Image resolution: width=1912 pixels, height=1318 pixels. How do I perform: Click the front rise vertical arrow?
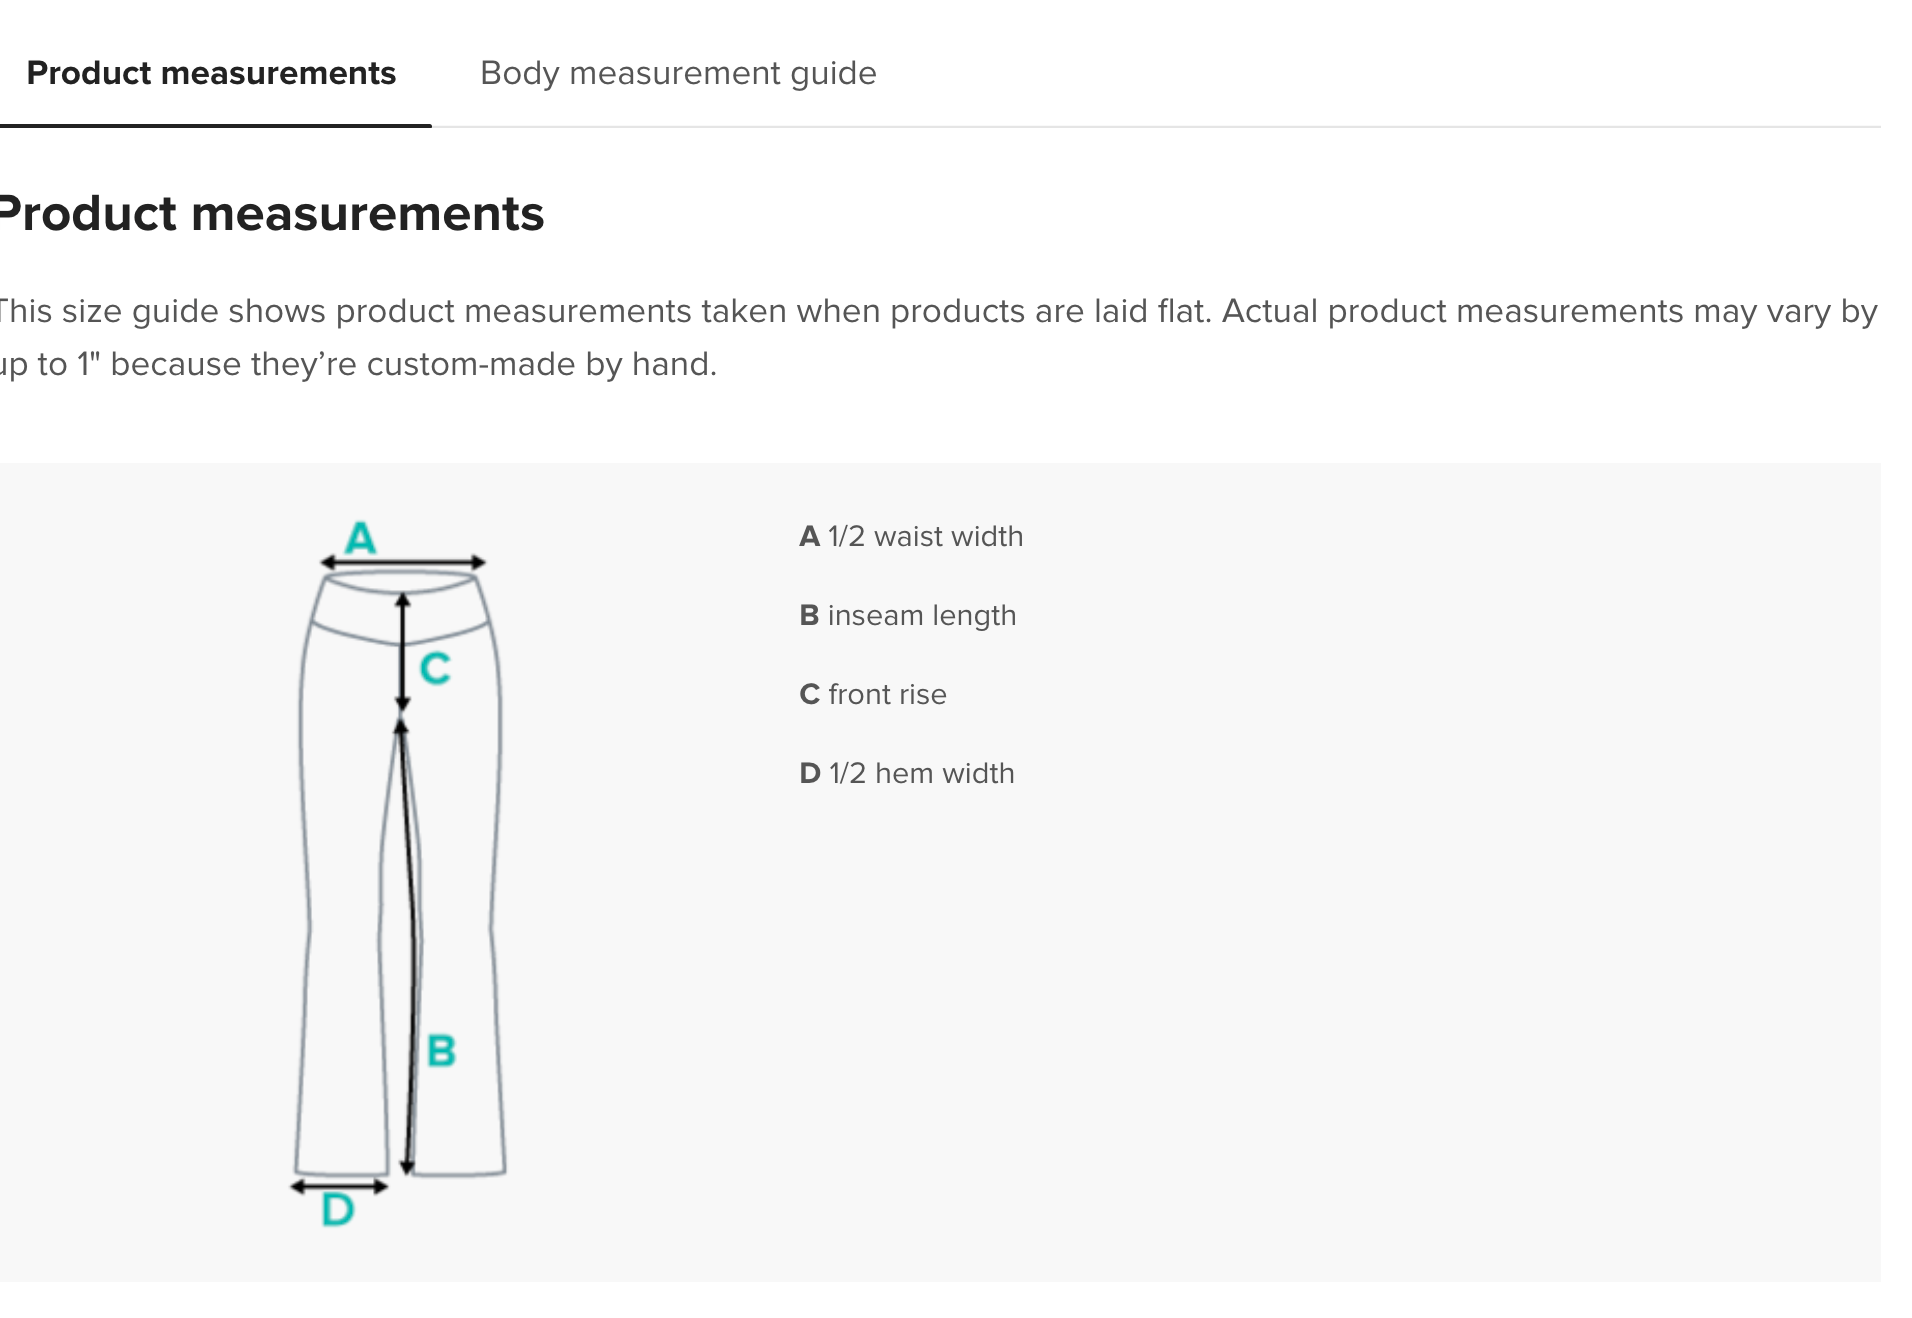[x=402, y=652]
